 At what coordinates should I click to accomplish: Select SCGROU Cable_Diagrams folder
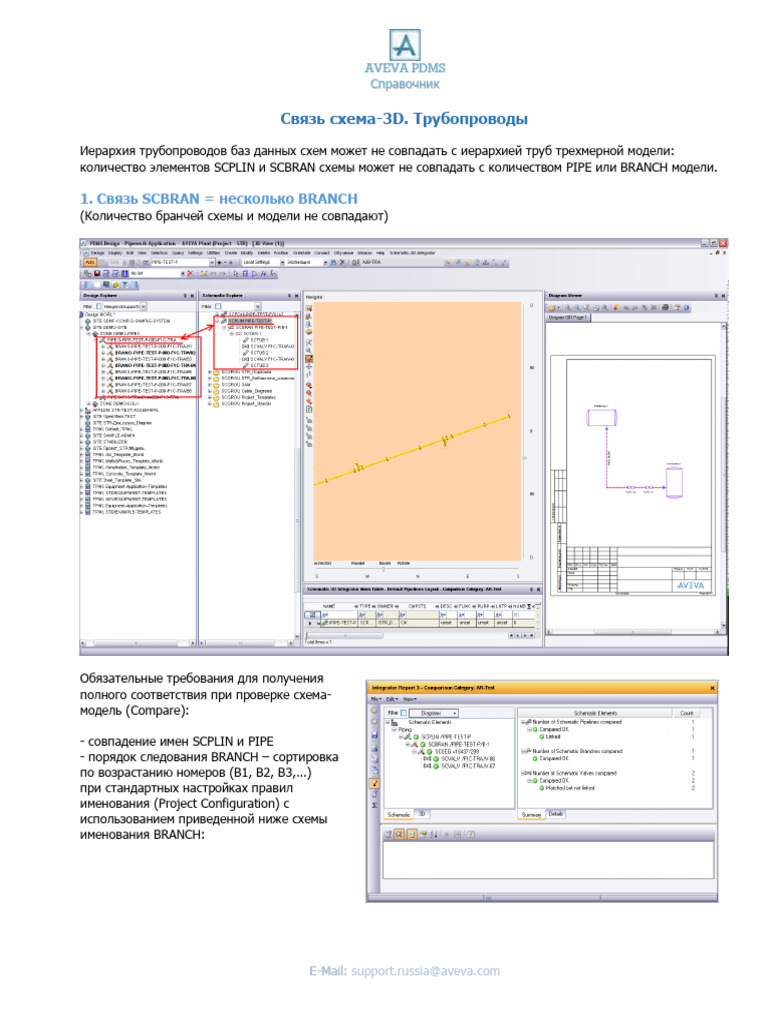[246, 391]
